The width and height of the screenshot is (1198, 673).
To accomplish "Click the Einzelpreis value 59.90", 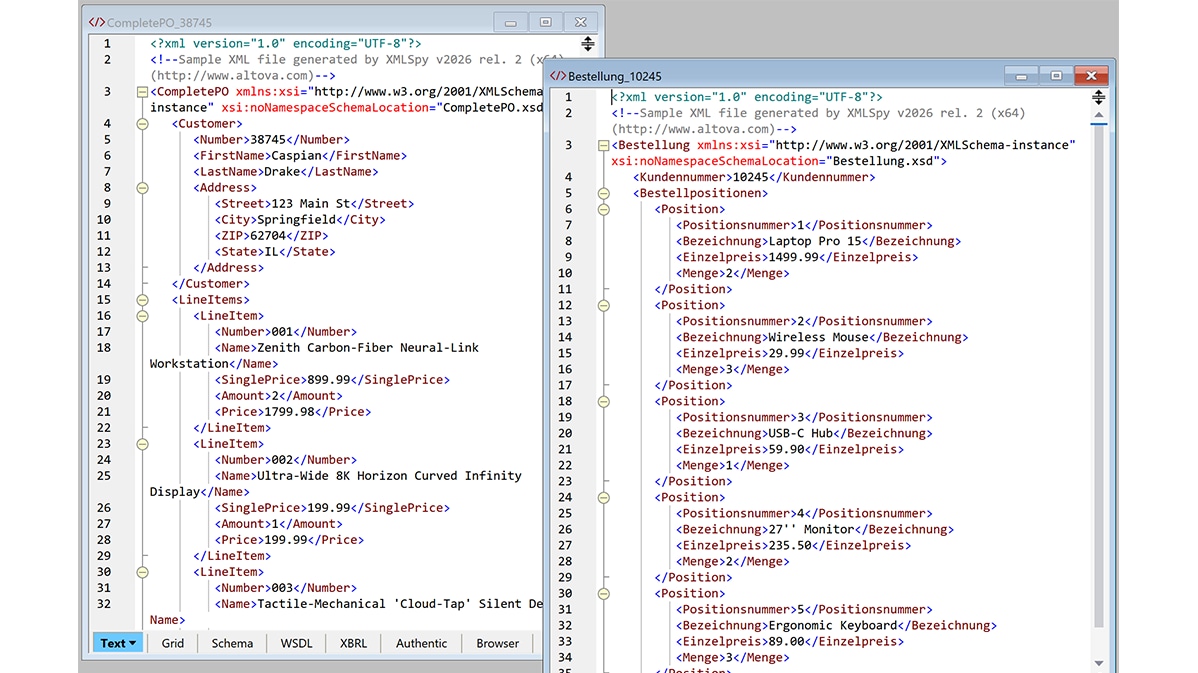I will coord(786,450).
